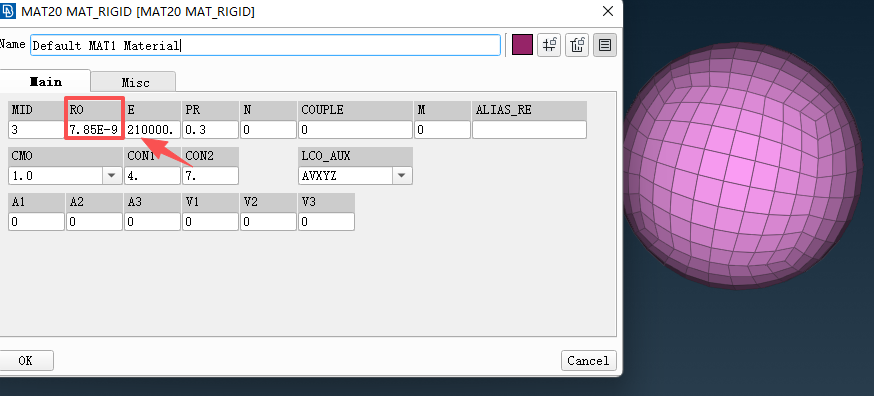Viewport: 874px width, 396px height.
Task: Select the Main tab
Action: click(45, 81)
